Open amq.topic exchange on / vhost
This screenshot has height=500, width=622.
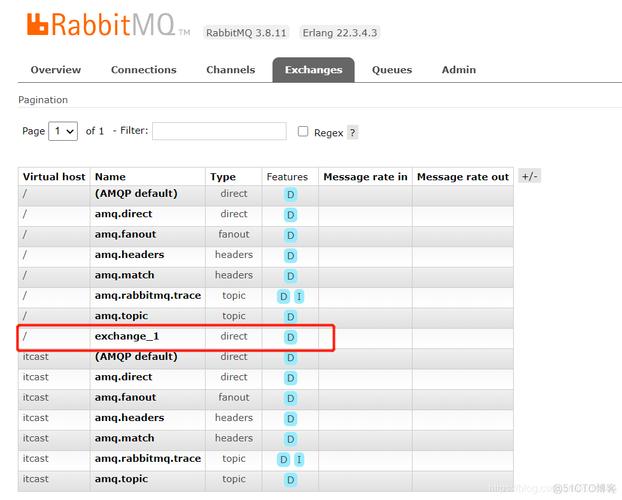click(121, 316)
